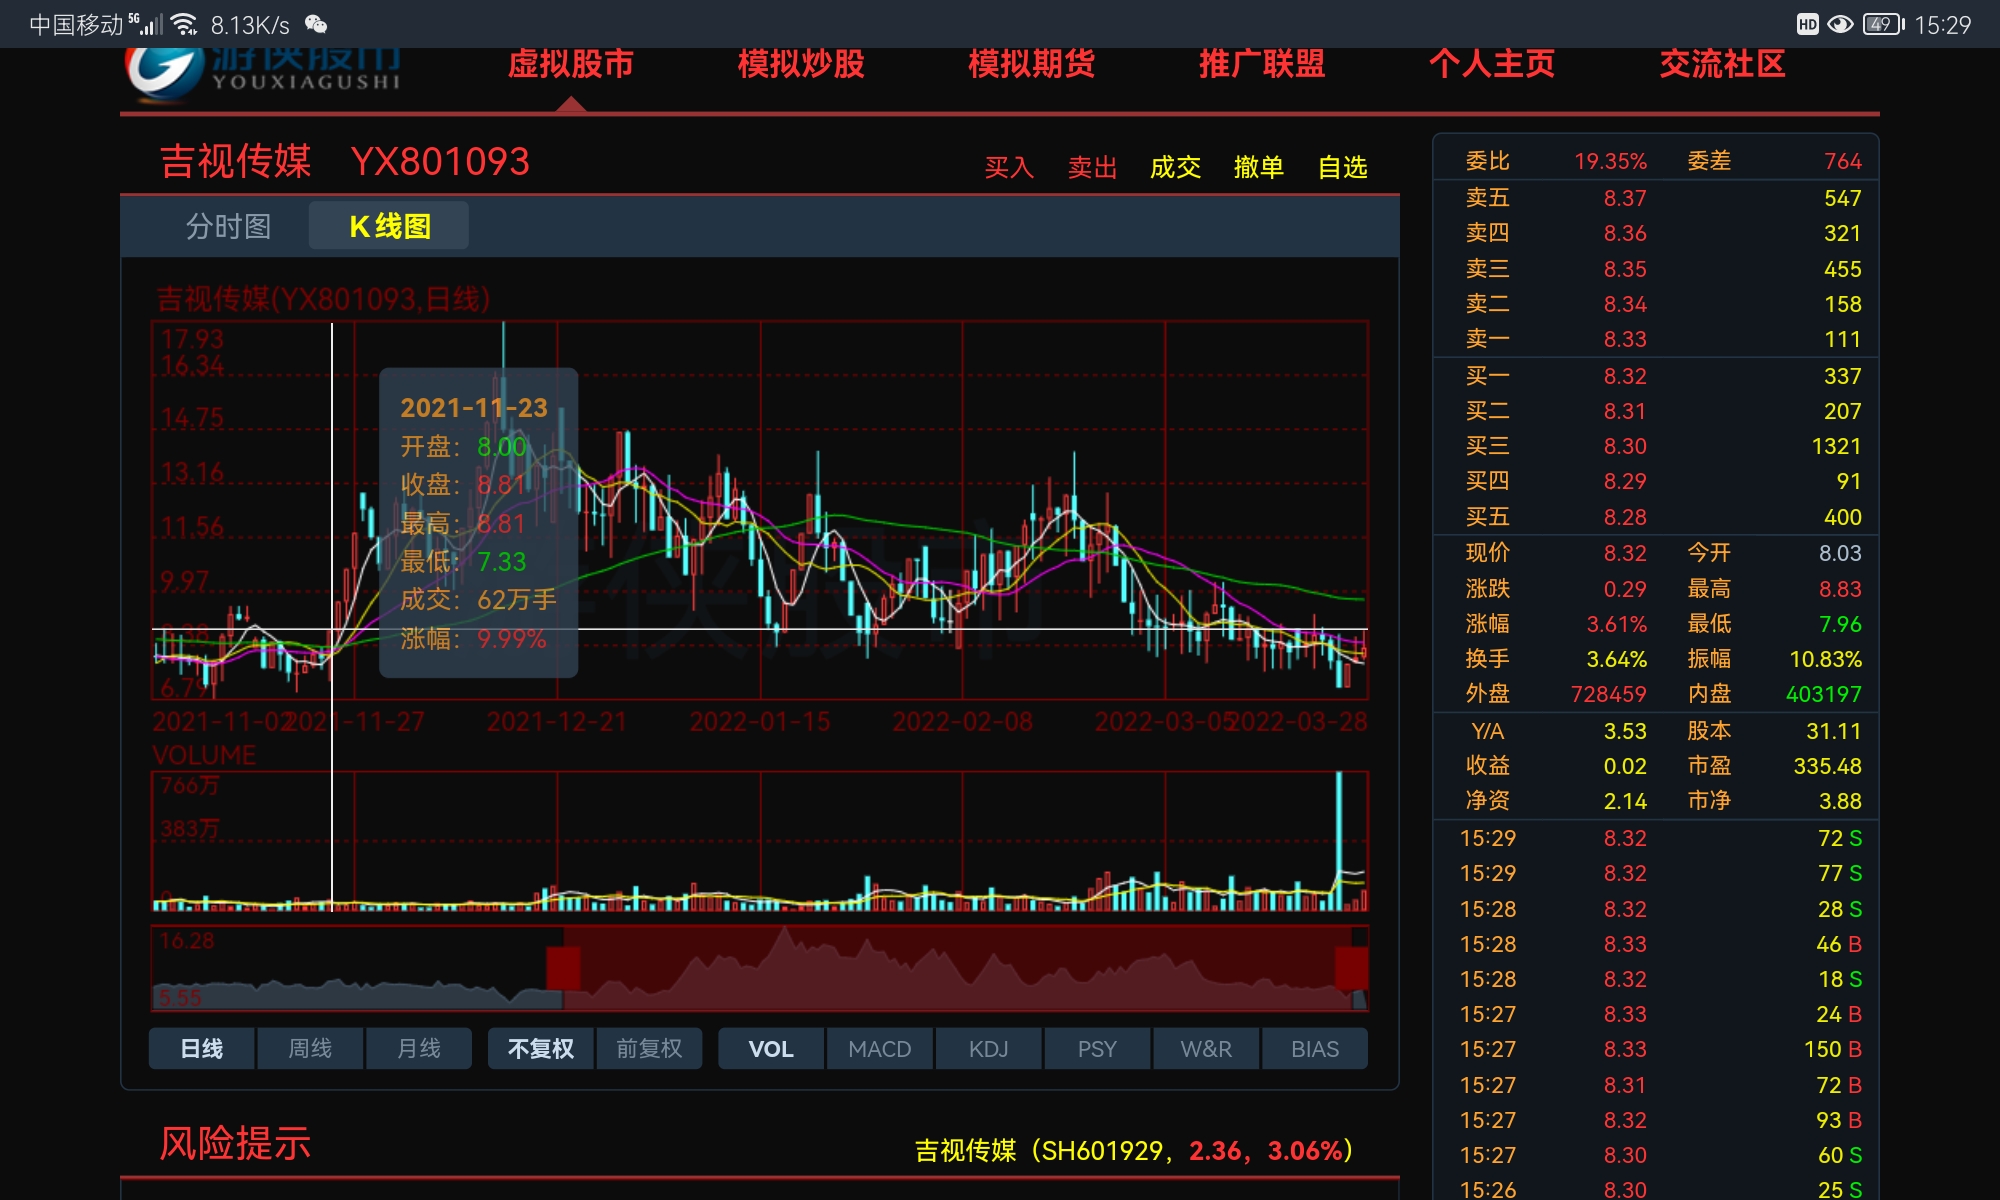Tap the Wi-Fi status bar icon

(x=183, y=24)
